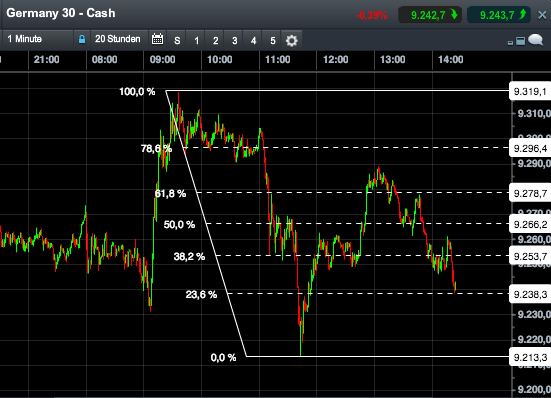The width and height of the screenshot is (551, 398).
Task: Select the 9.213,3 price tag
Action: point(530,357)
